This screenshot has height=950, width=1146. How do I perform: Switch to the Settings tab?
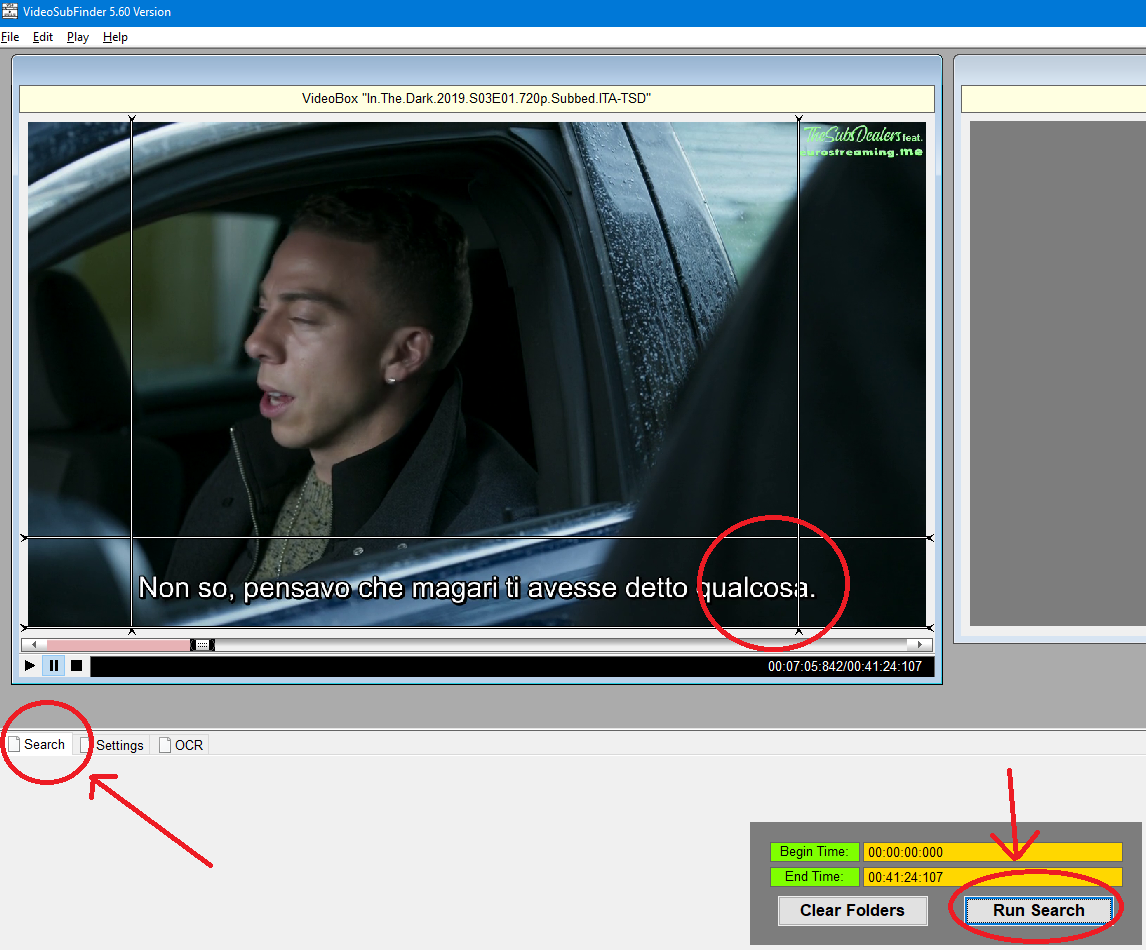pyautogui.click(x=112, y=745)
